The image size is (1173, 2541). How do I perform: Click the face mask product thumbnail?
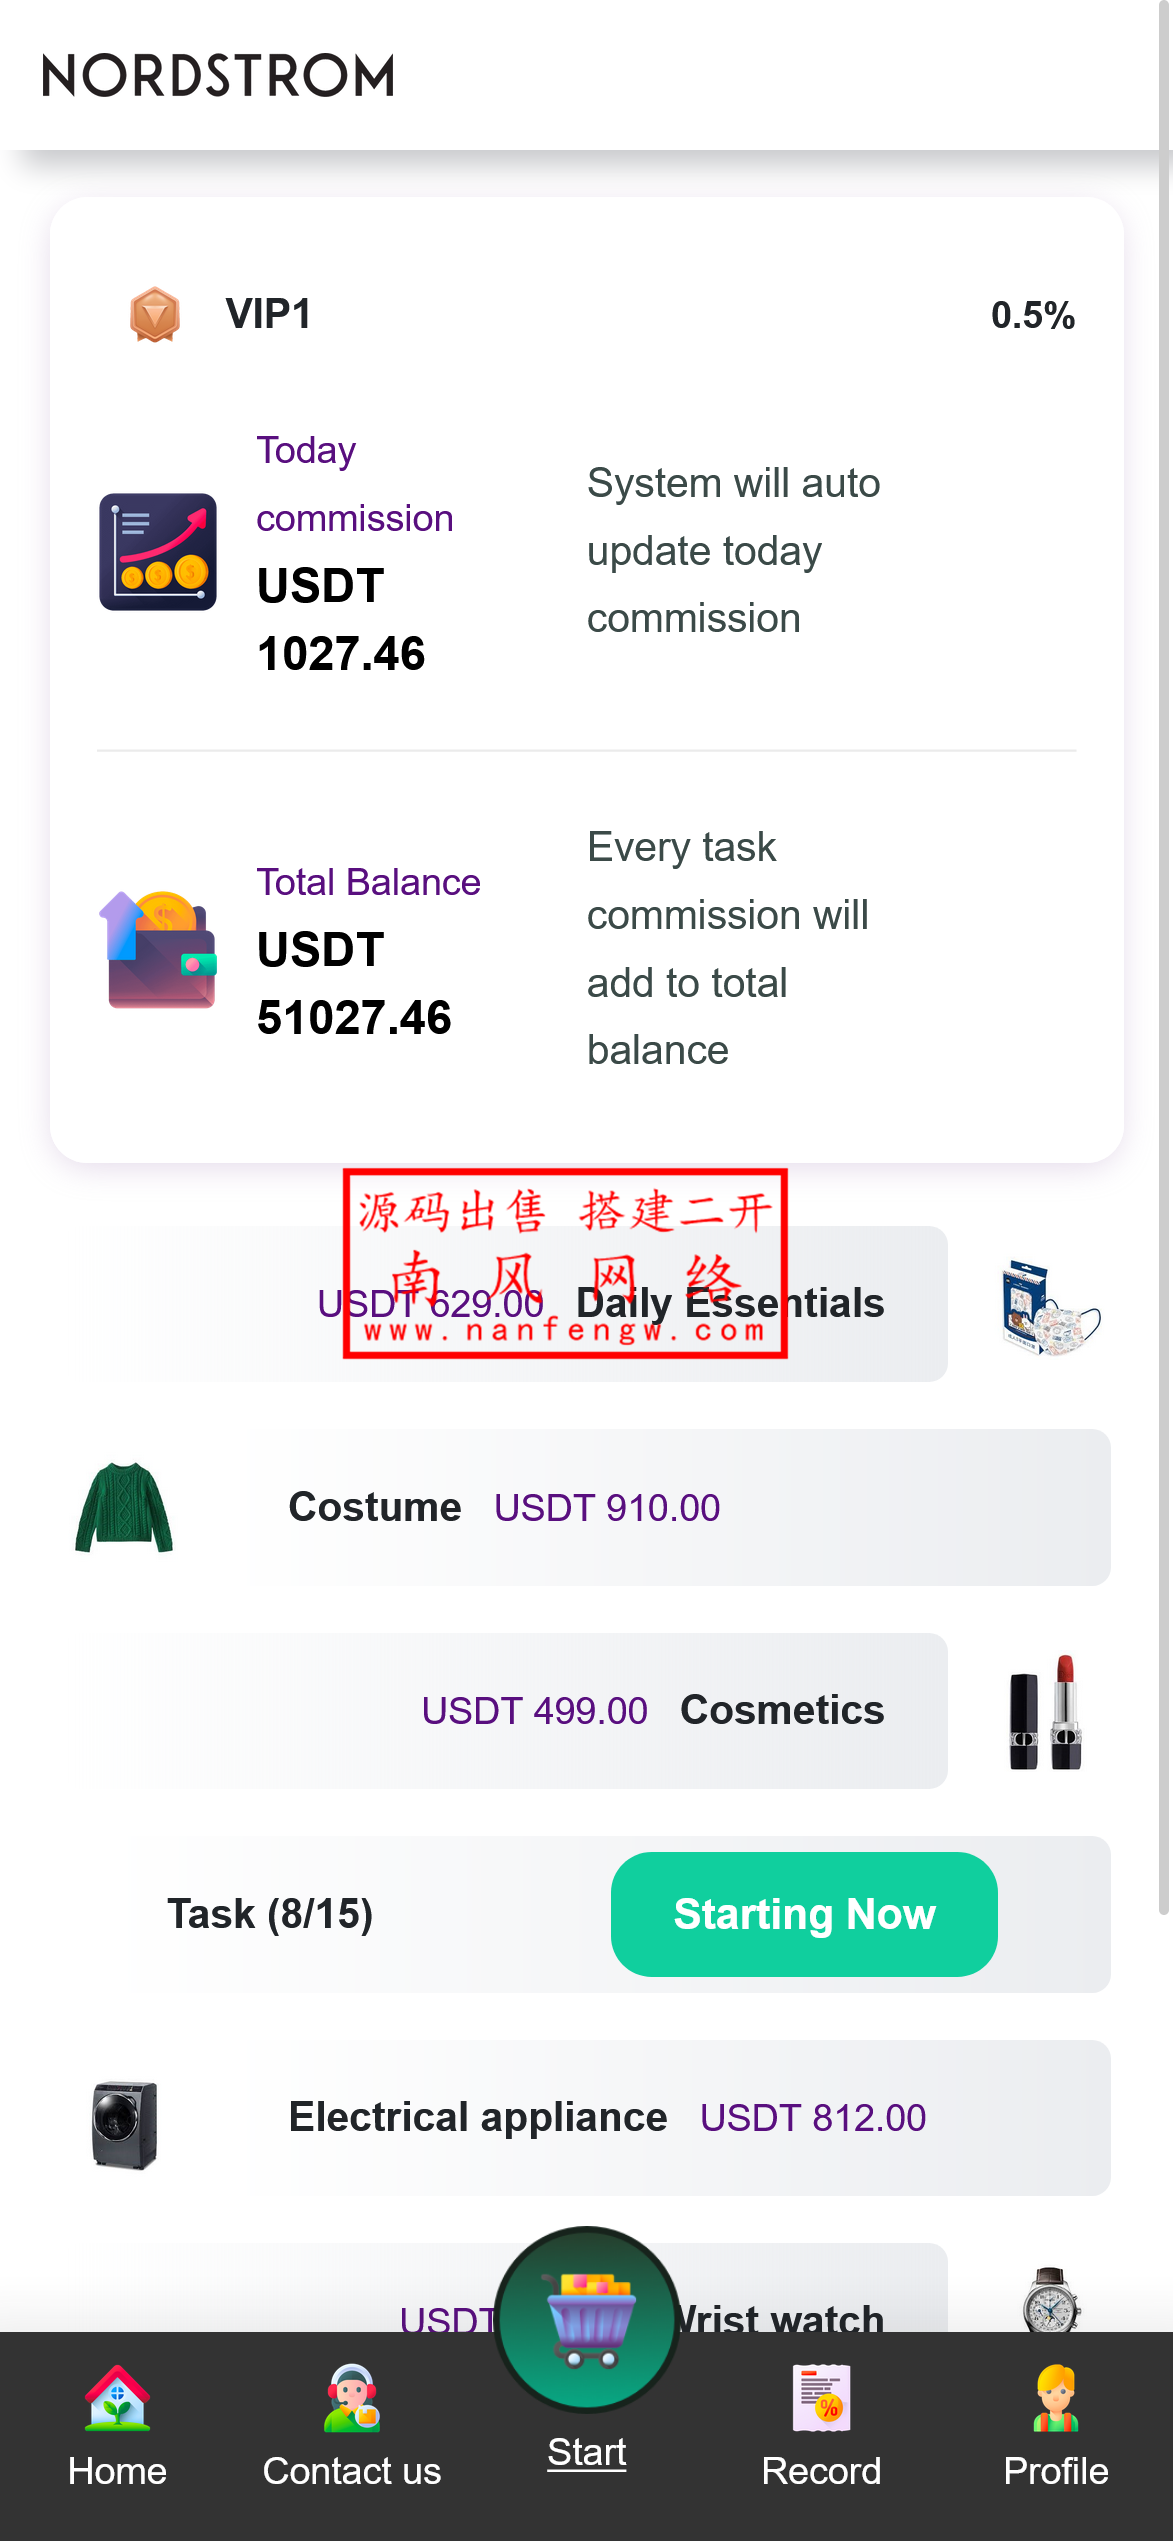[x=1049, y=1308]
